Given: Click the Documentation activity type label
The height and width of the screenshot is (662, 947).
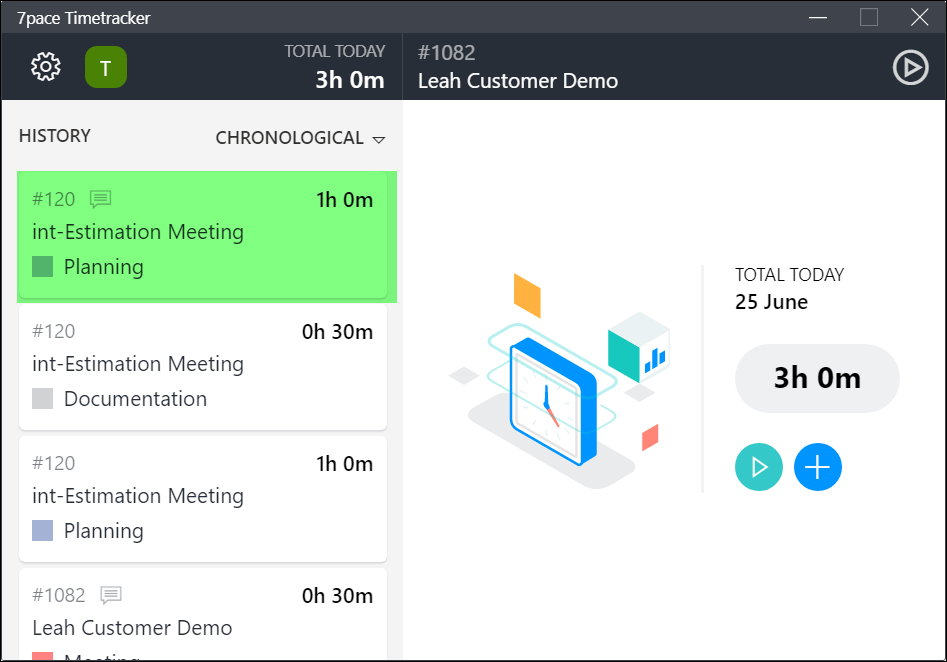Looking at the screenshot, I should click(x=135, y=399).
